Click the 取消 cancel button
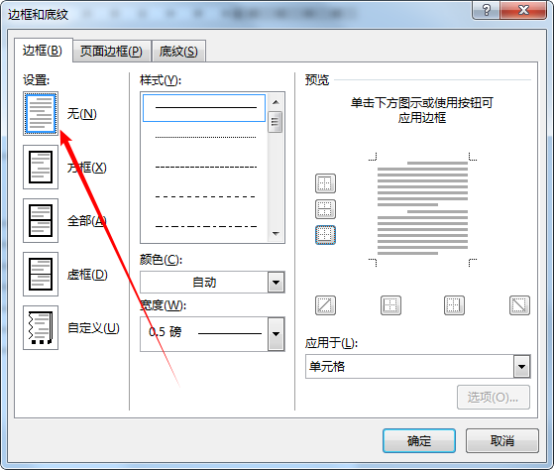 502,441
